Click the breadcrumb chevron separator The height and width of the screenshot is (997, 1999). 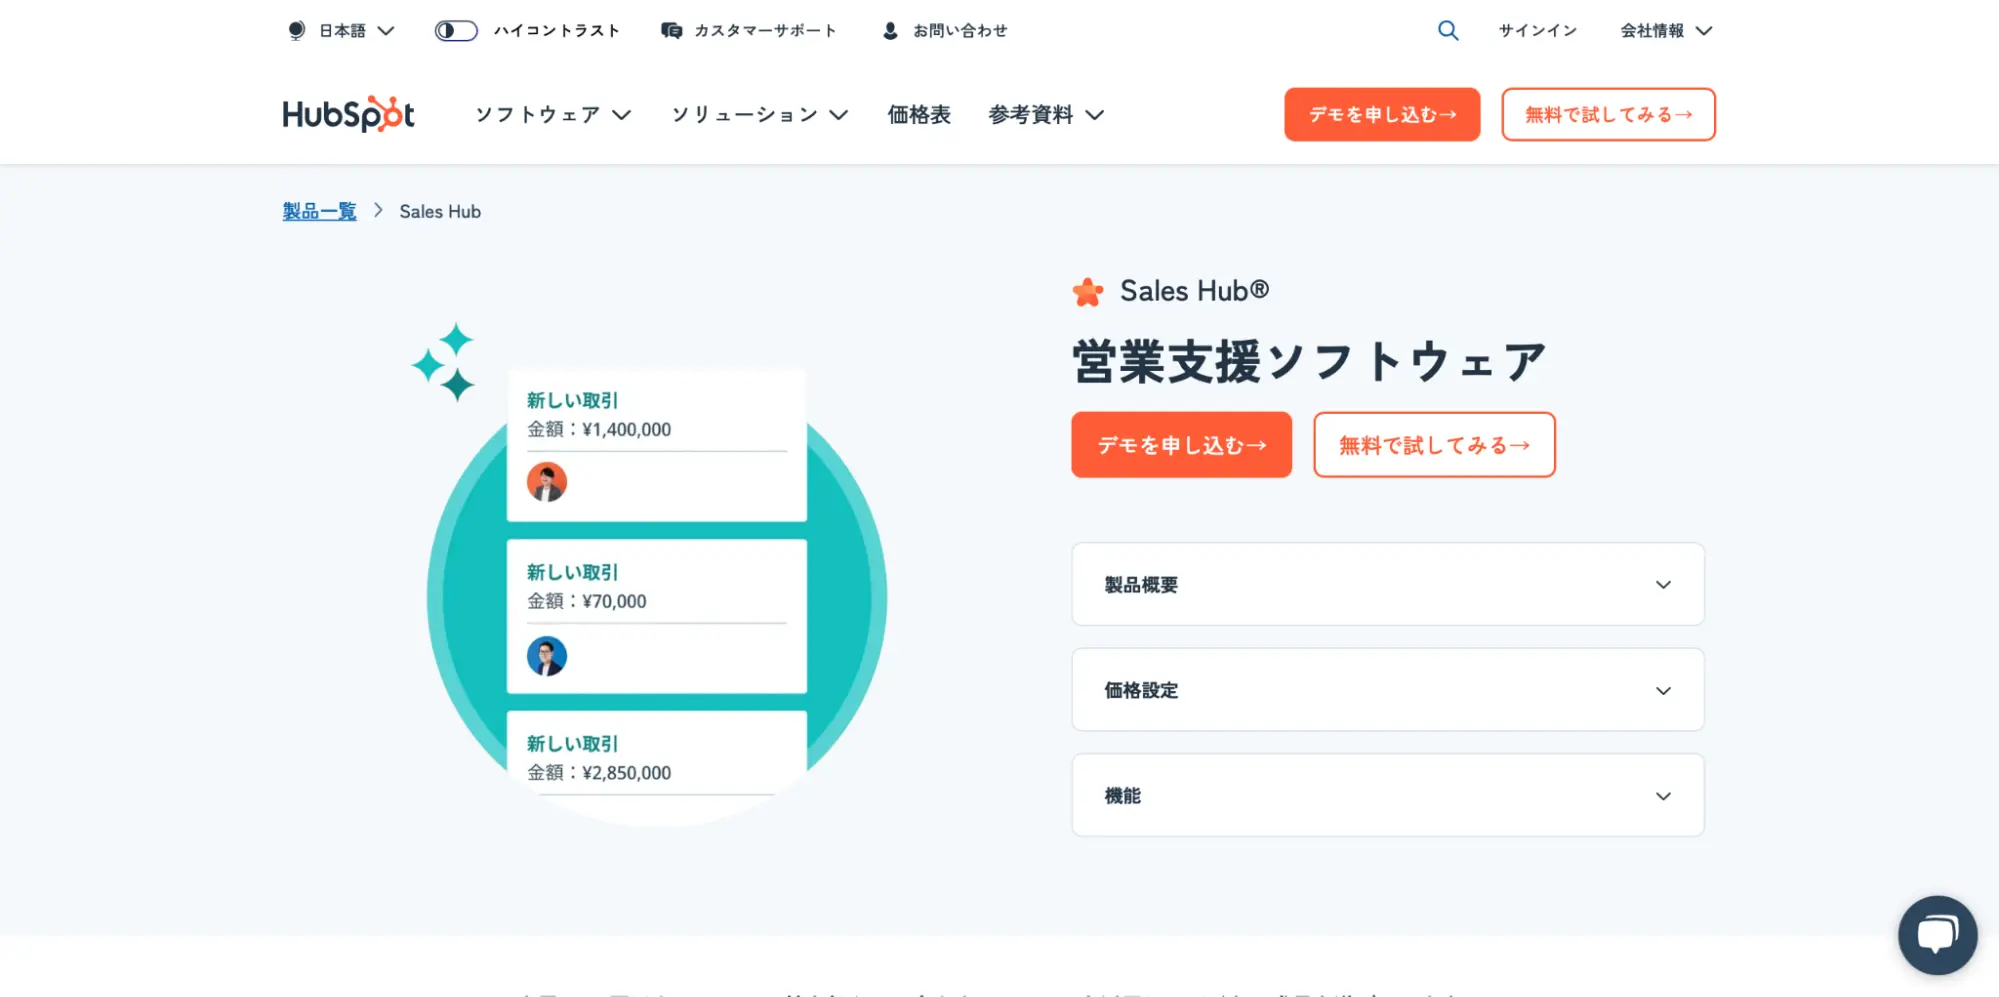[378, 210]
